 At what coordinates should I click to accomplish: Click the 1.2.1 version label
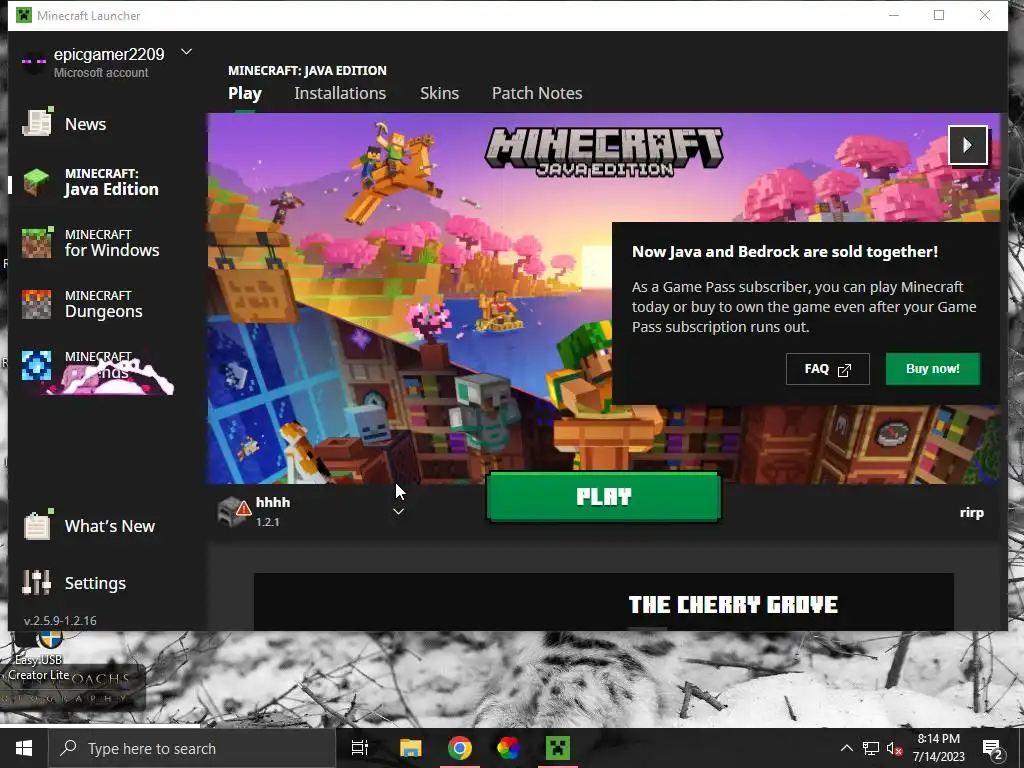point(268,522)
